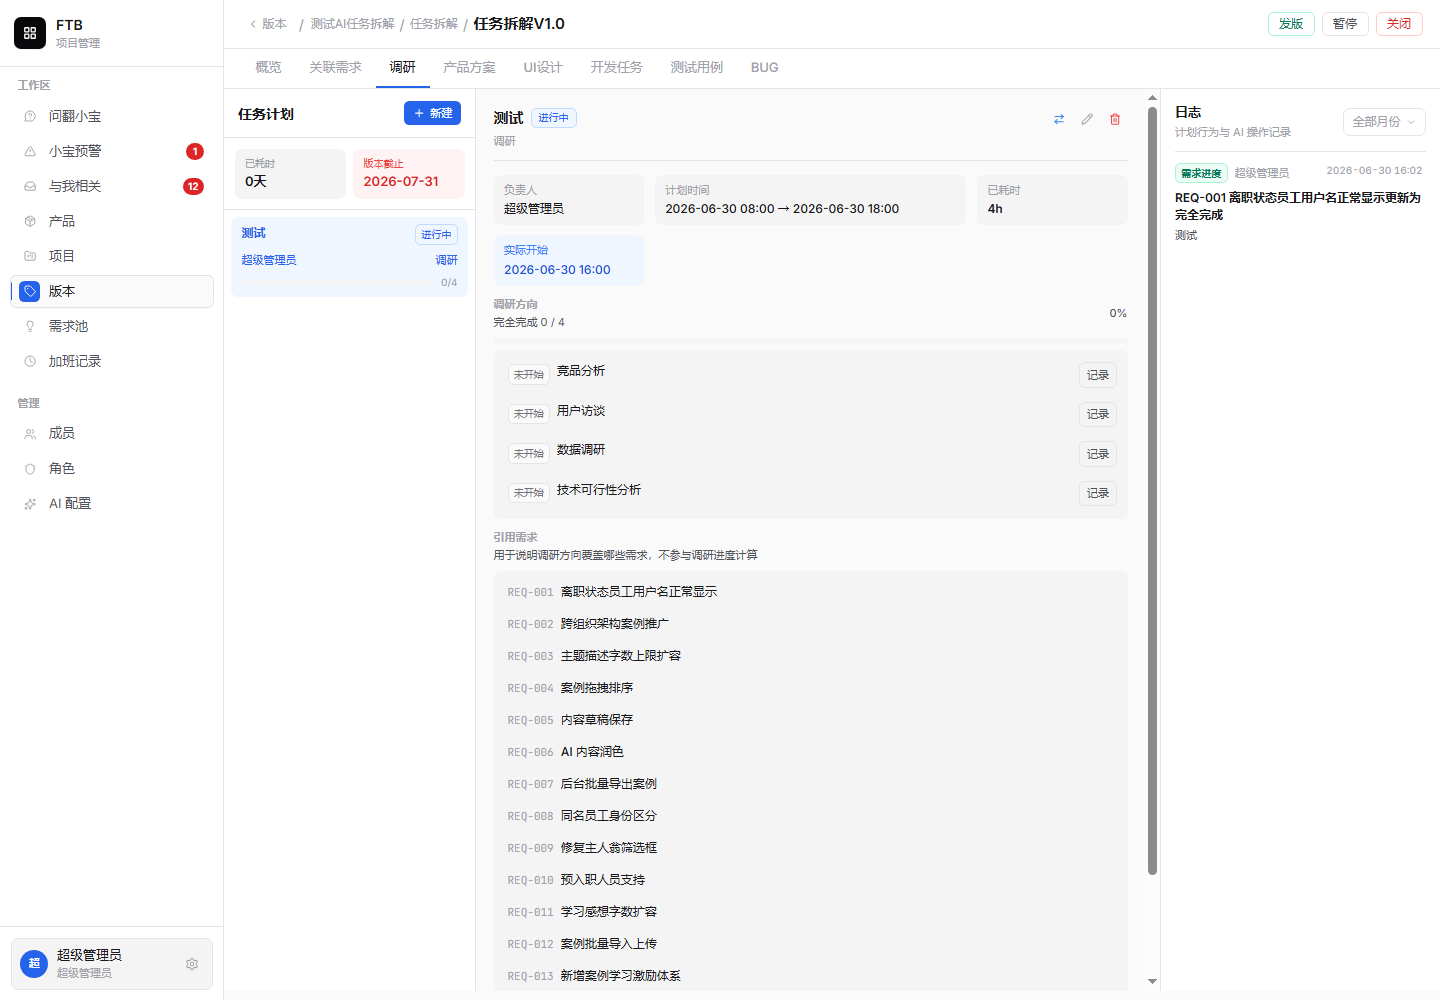Viewport: 1440px width, 1000px height.
Task: Open 问翻小宝 from sidebar
Action: coord(112,116)
